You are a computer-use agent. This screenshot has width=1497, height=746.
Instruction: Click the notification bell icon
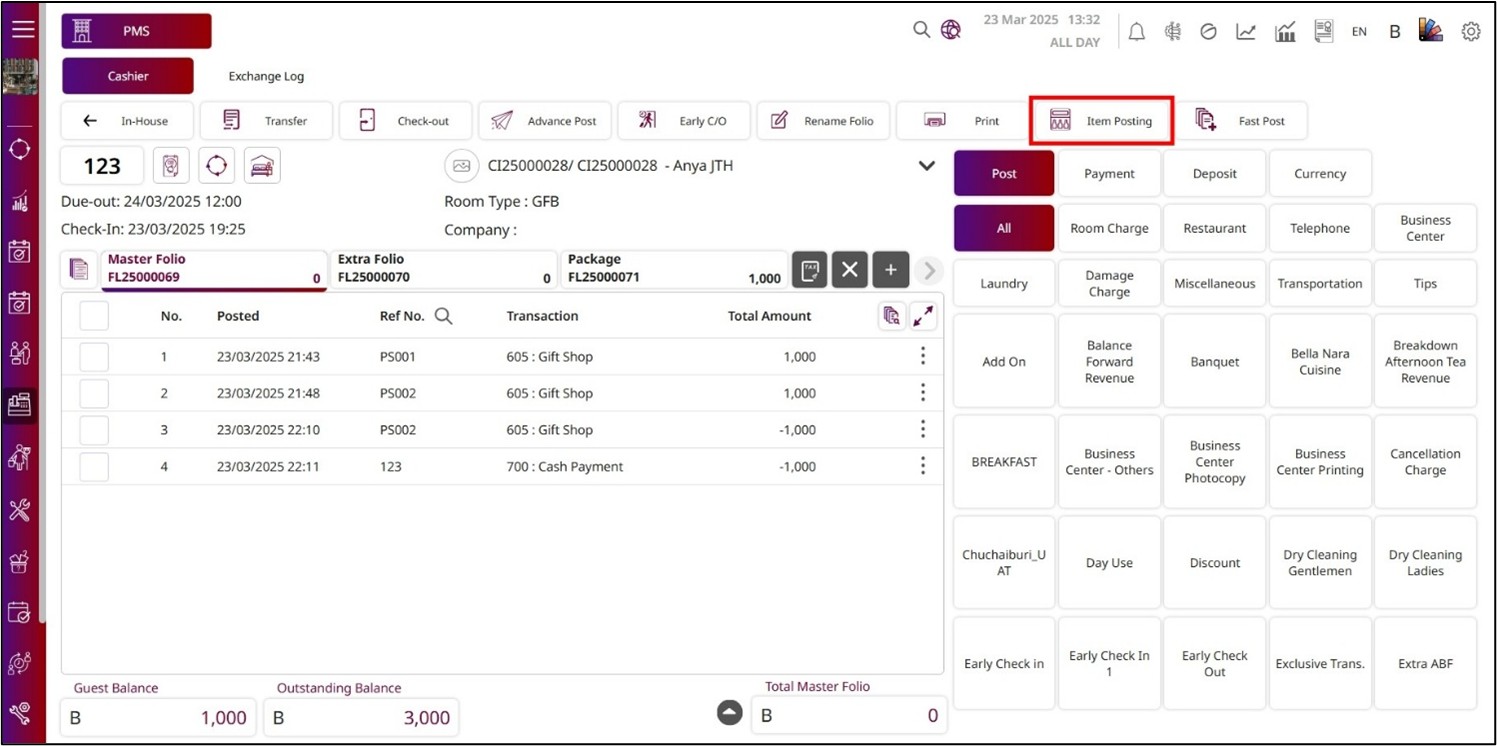[x=1137, y=32]
